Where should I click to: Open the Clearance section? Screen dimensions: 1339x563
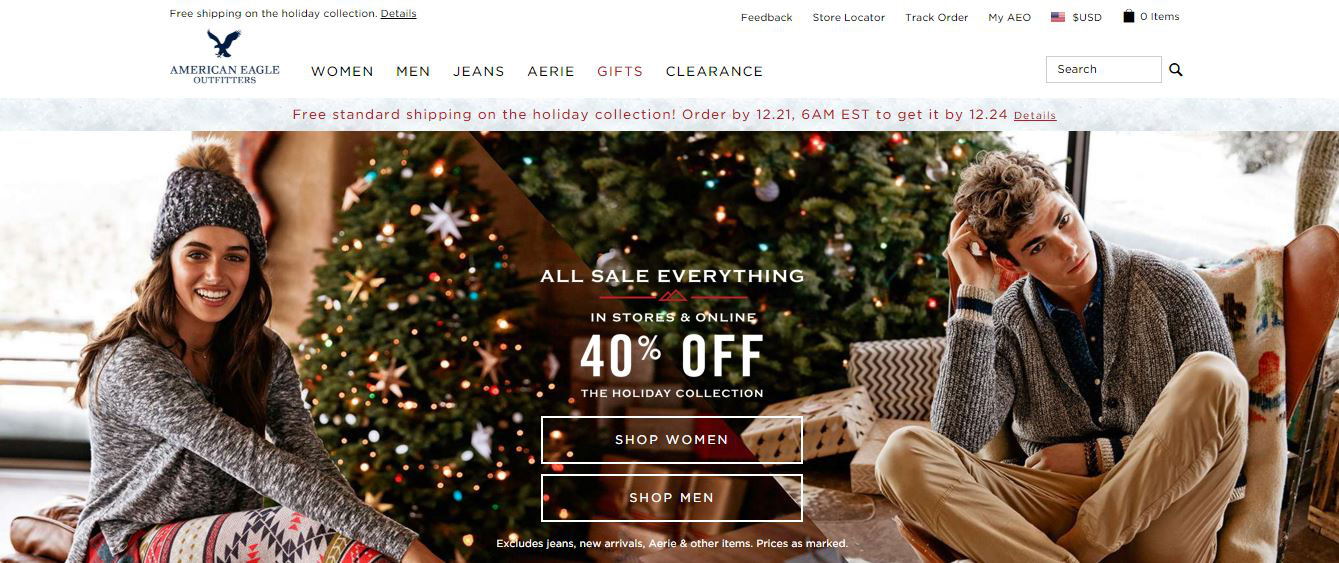pos(714,71)
